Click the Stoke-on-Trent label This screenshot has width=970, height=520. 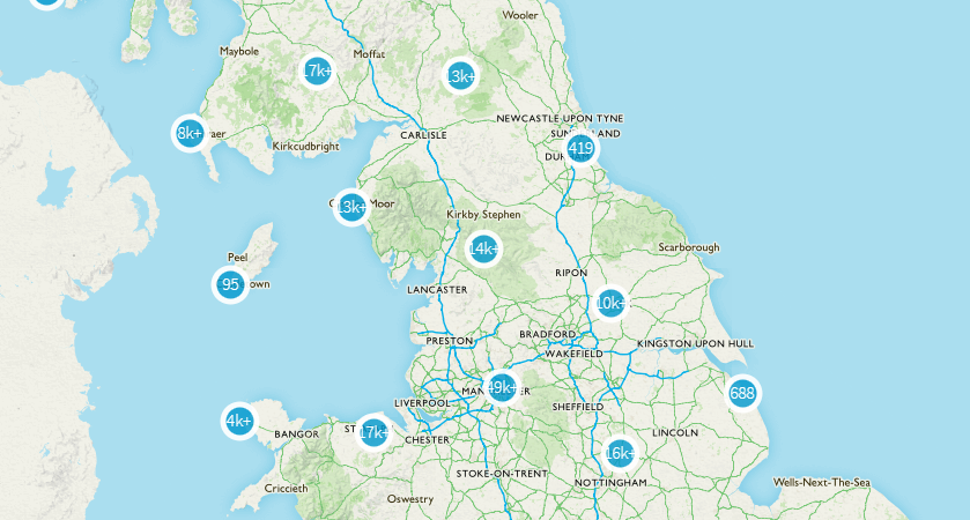(502, 474)
